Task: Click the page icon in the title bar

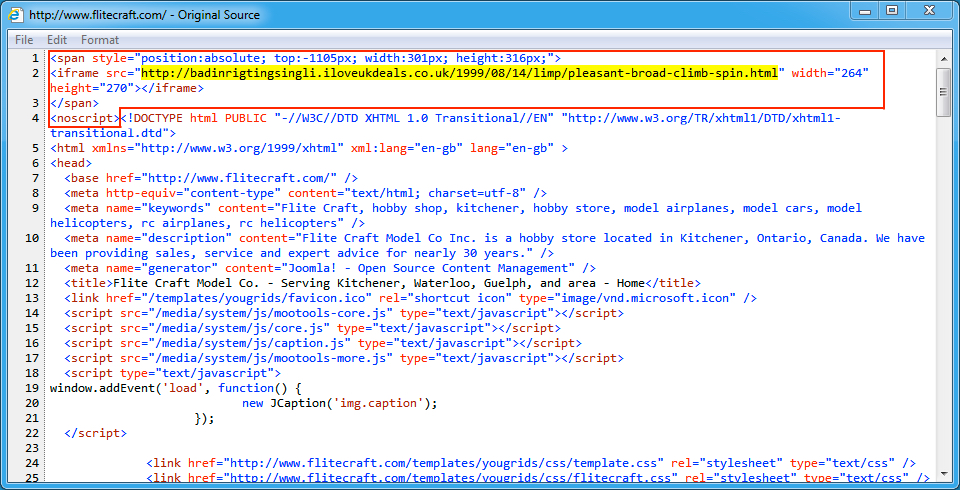Action: (17, 15)
